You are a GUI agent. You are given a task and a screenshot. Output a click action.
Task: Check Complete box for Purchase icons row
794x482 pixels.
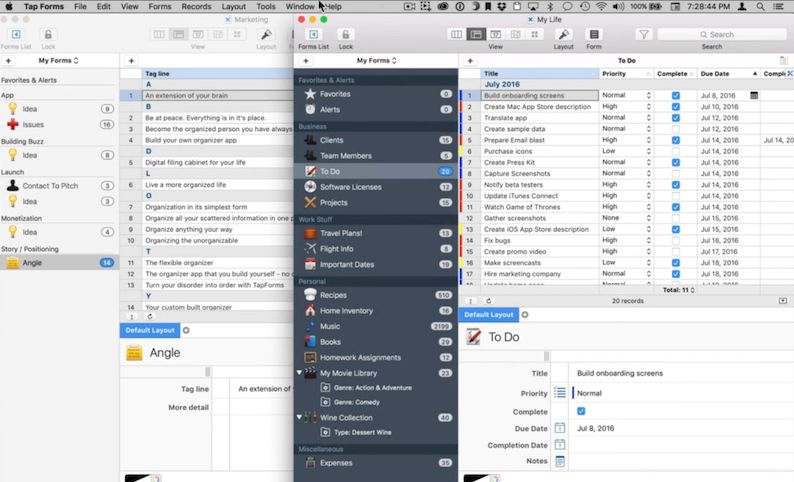click(x=676, y=151)
